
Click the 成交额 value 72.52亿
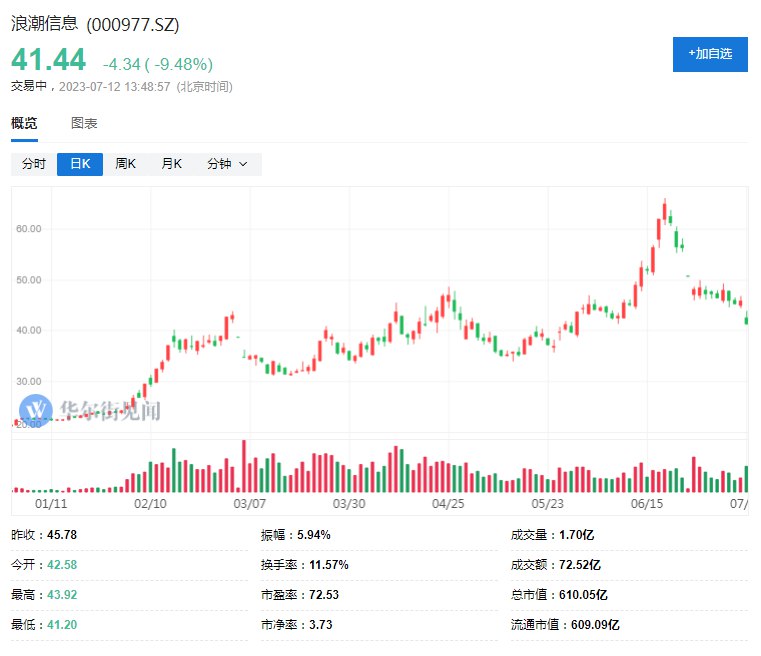pos(580,565)
